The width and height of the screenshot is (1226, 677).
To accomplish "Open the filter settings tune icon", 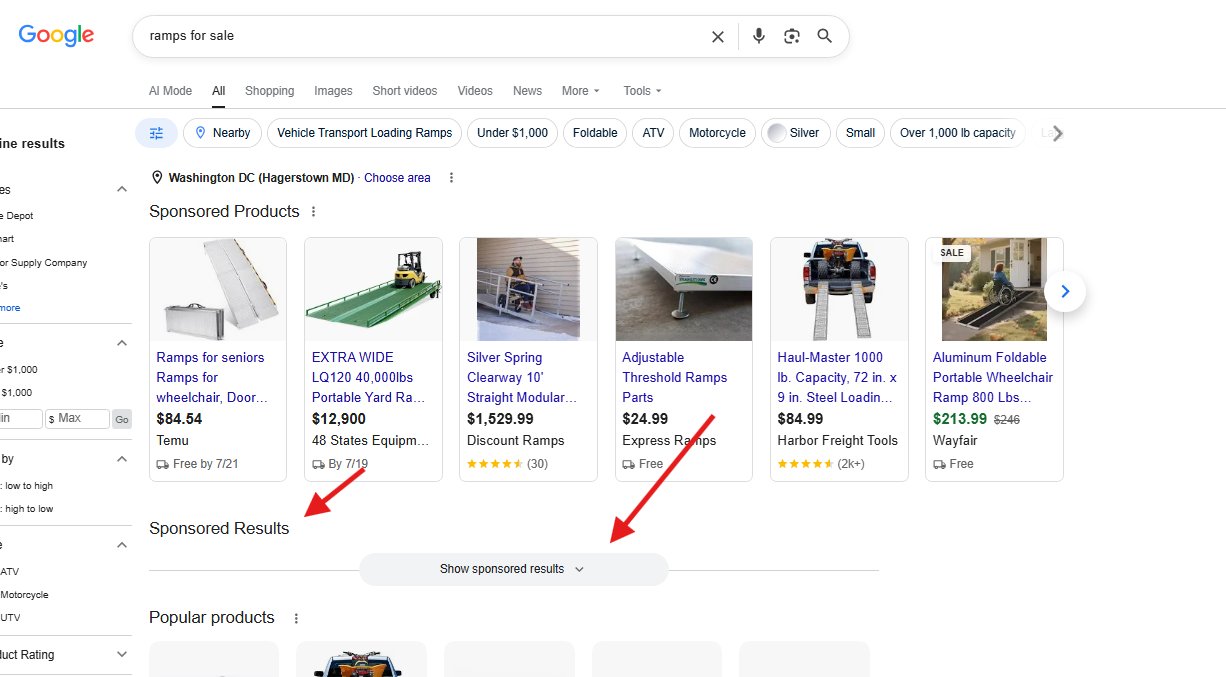I will click(x=156, y=133).
